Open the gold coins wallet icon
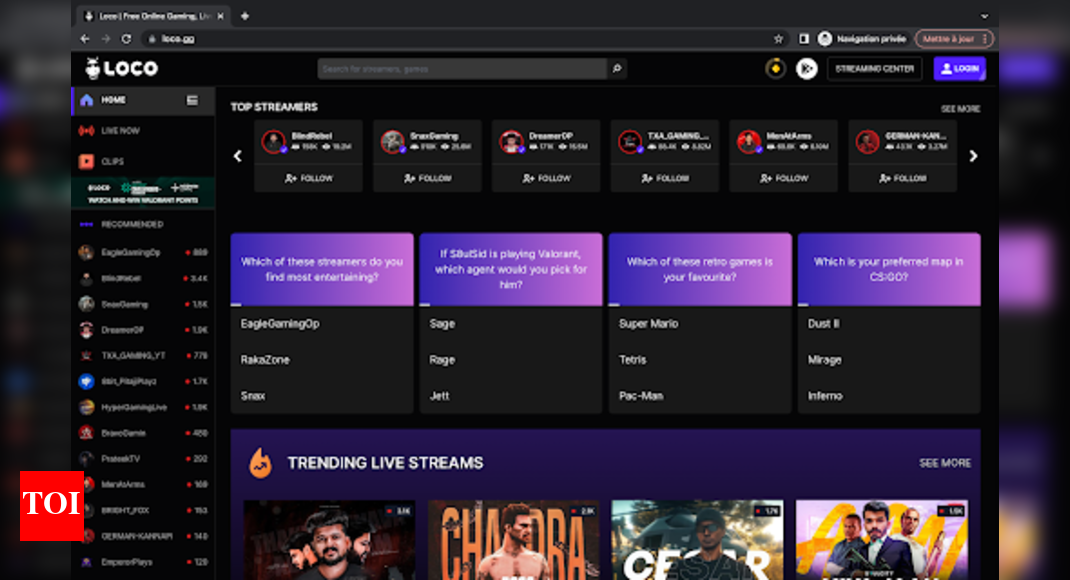 tap(775, 68)
